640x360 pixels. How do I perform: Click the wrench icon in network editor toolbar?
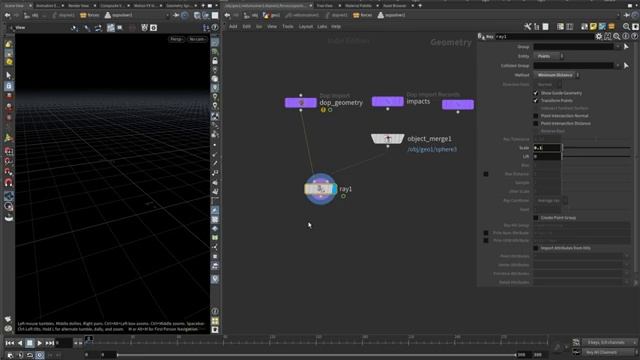pyautogui.click(x=528, y=27)
